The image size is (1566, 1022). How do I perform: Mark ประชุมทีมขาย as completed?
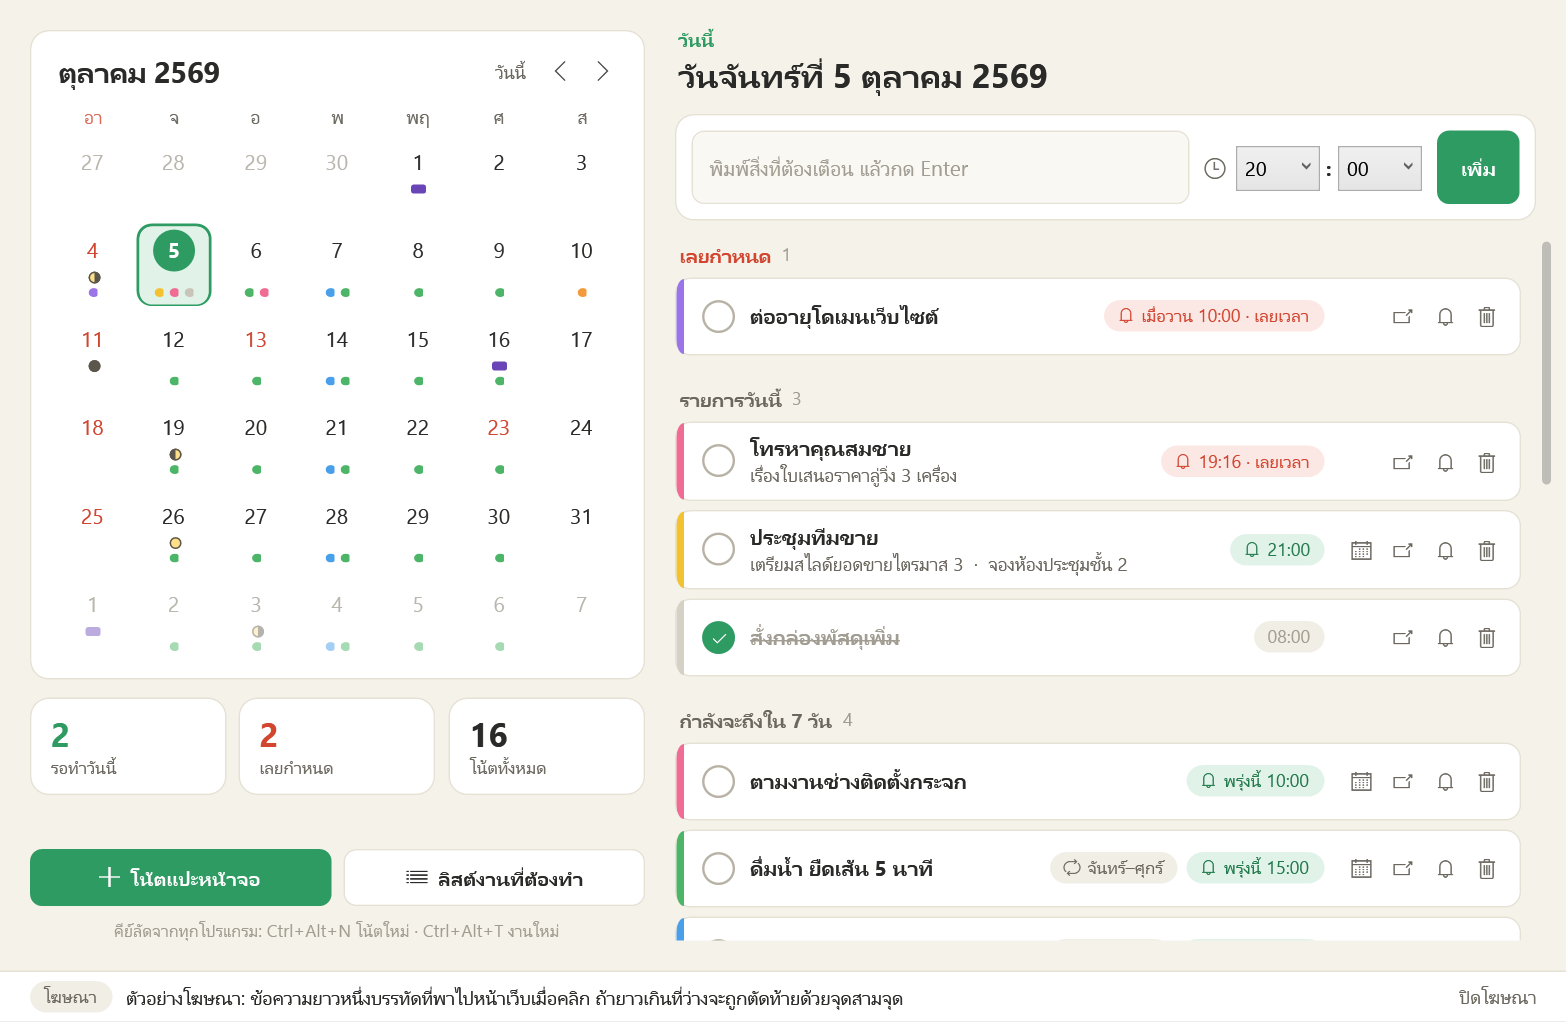tap(718, 549)
